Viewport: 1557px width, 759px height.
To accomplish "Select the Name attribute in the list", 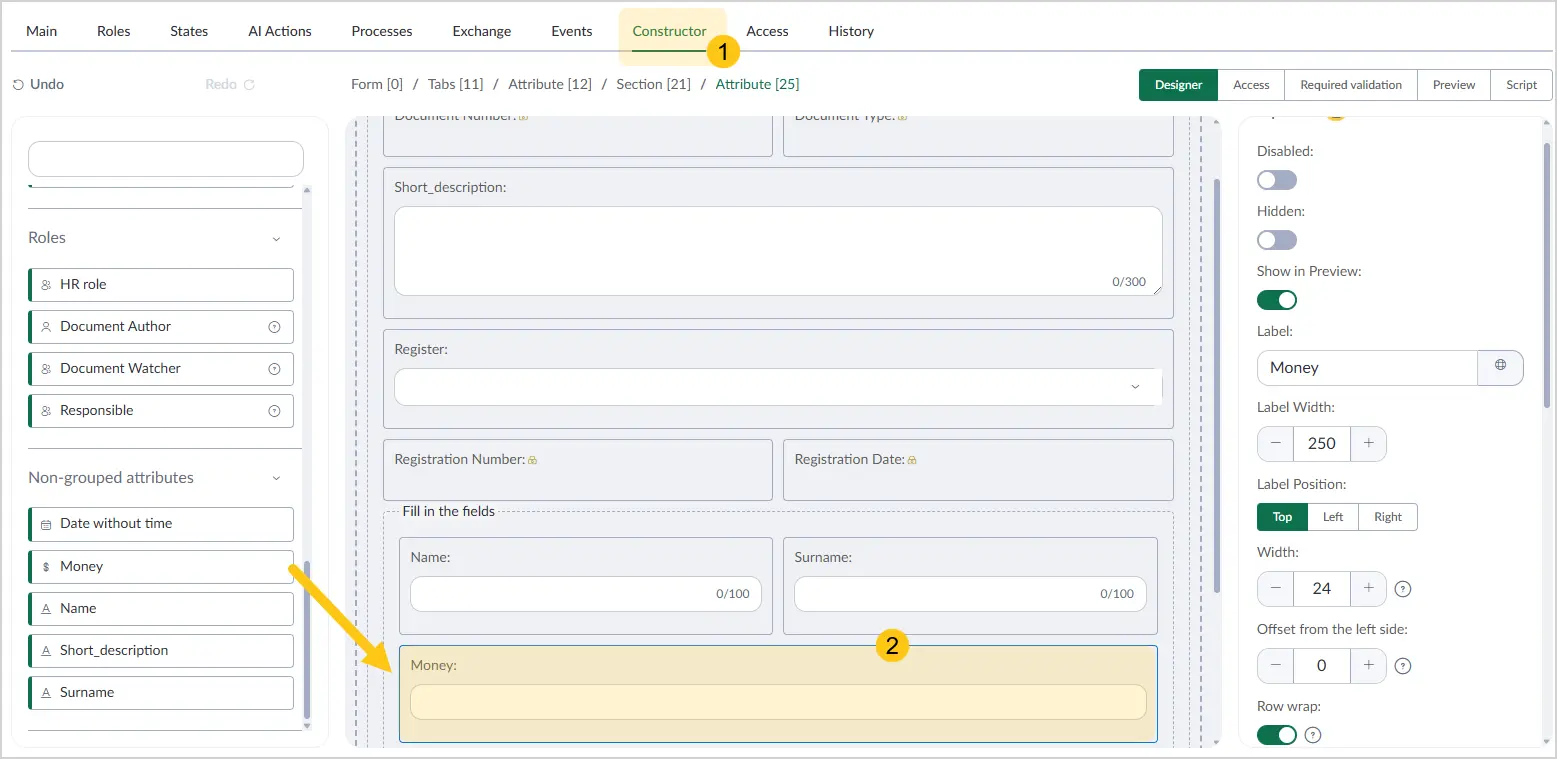I will (x=161, y=608).
